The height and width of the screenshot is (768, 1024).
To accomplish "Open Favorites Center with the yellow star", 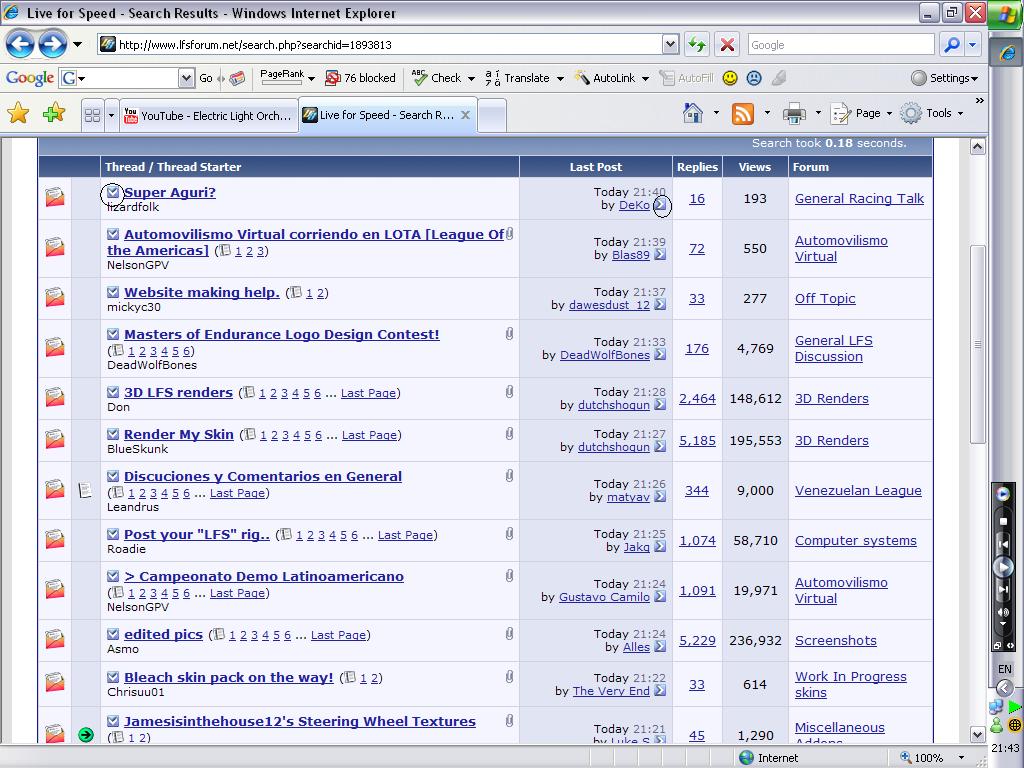I will pyautogui.click(x=18, y=114).
